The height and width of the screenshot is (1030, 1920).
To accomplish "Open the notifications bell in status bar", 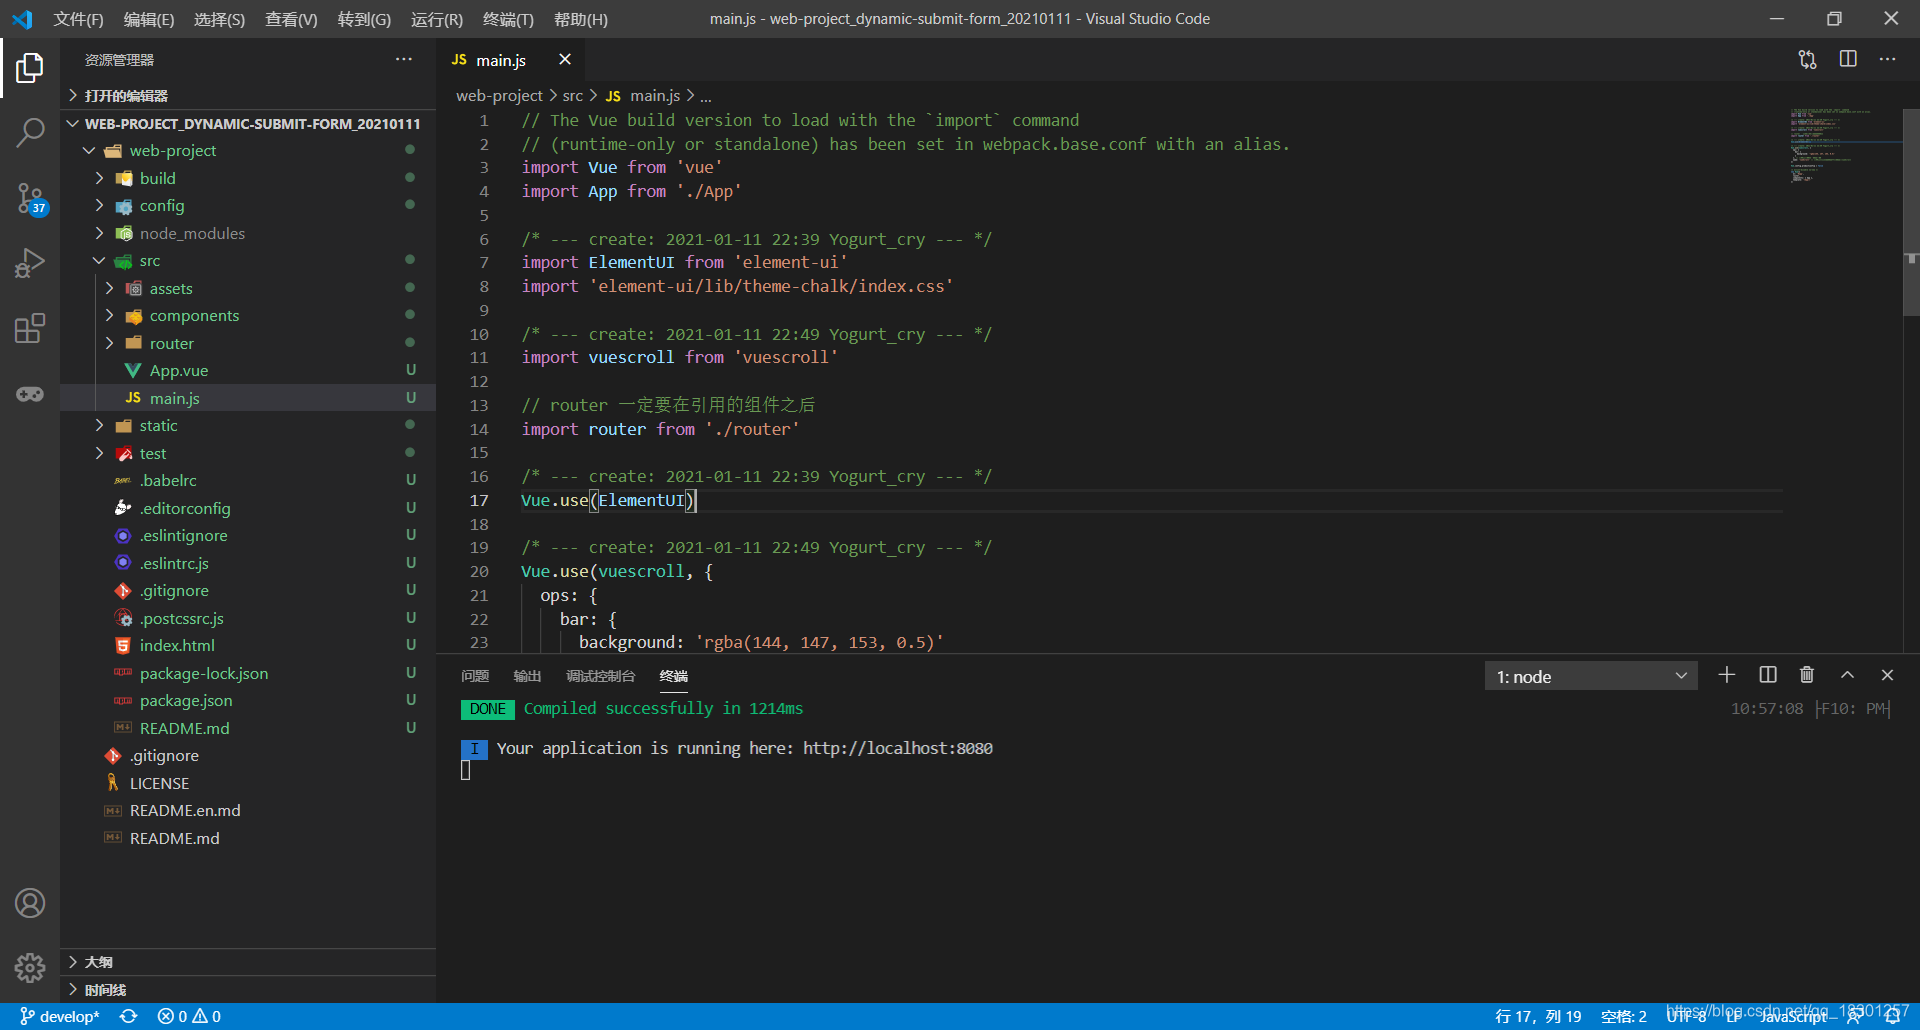I will coord(1892,1016).
